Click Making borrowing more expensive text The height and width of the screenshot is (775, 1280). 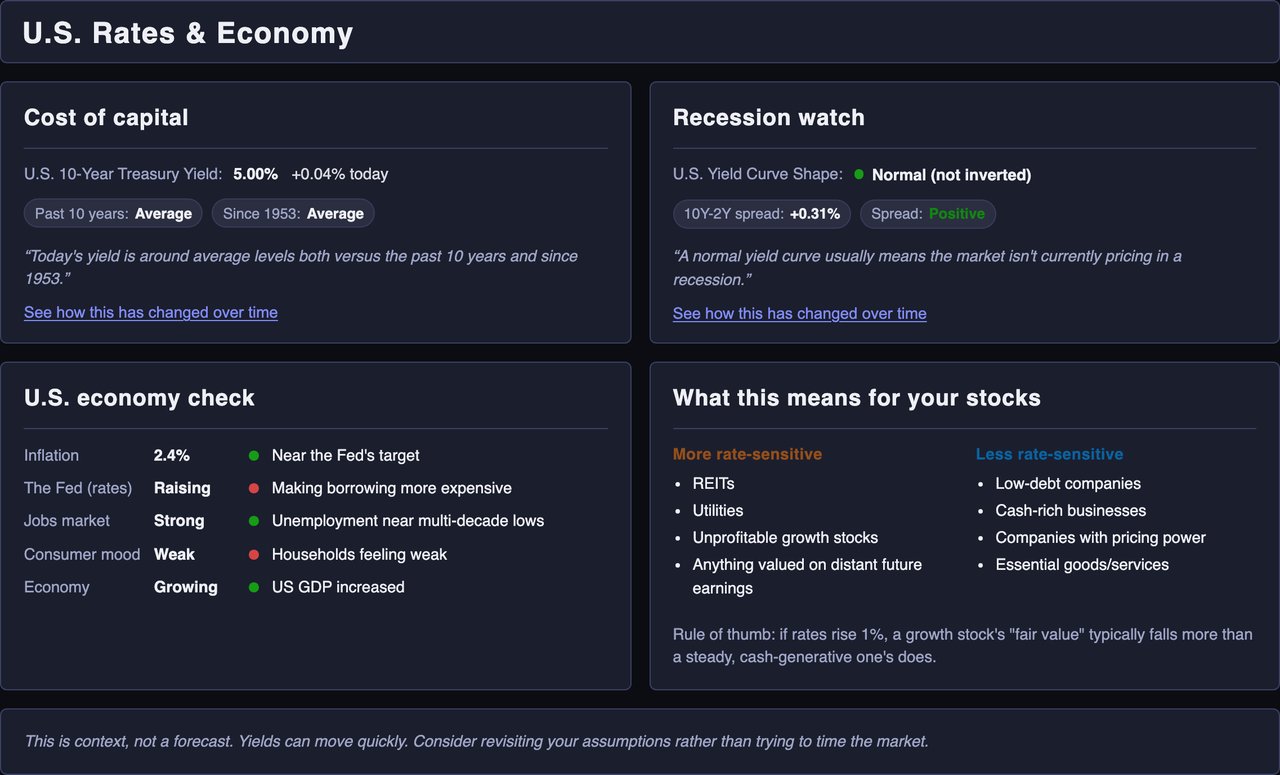click(392, 488)
